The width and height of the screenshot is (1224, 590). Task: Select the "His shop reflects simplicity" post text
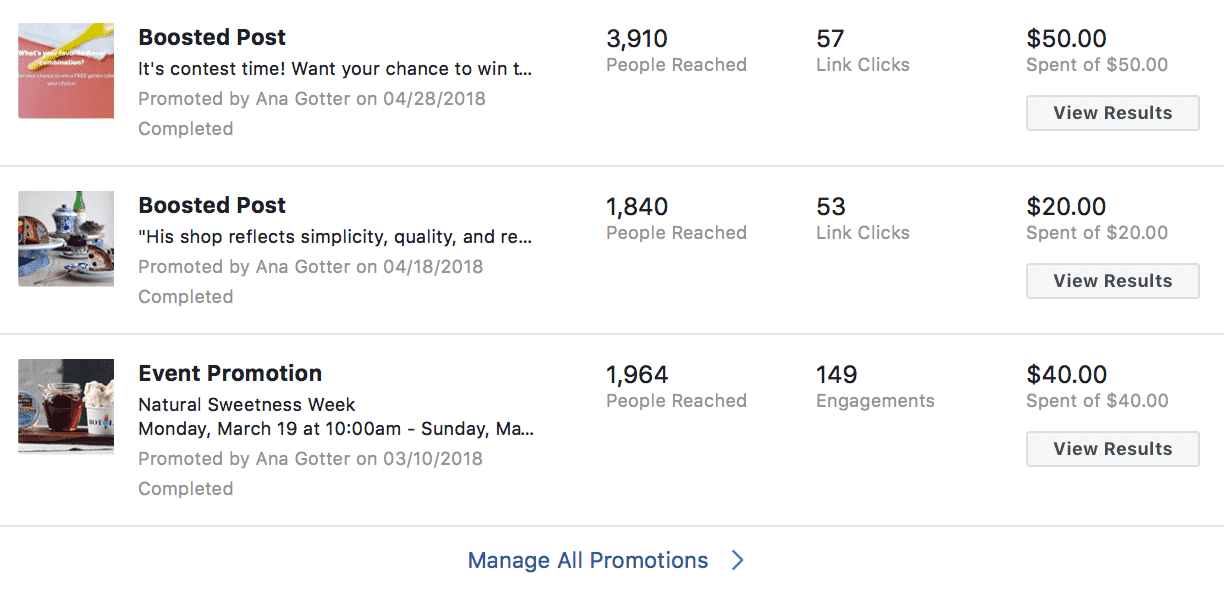tap(335, 237)
